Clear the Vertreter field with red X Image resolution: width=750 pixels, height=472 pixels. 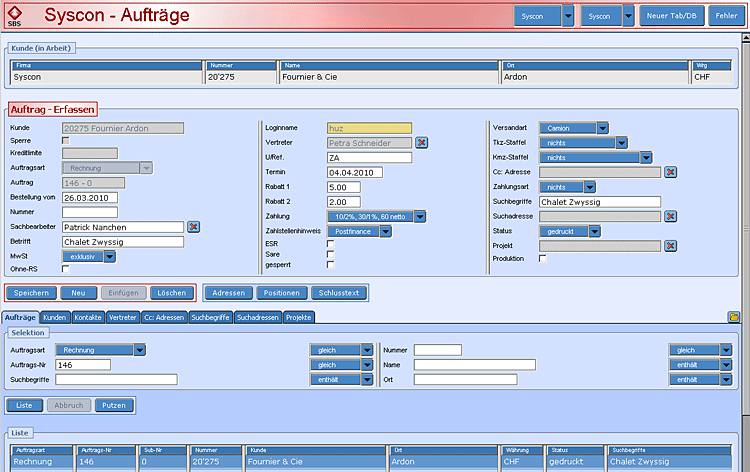click(422, 143)
